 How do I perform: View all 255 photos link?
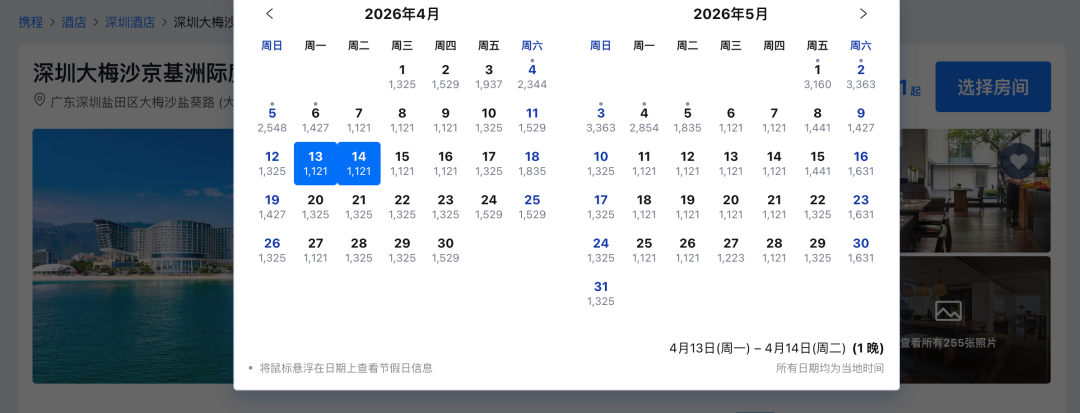click(948, 343)
